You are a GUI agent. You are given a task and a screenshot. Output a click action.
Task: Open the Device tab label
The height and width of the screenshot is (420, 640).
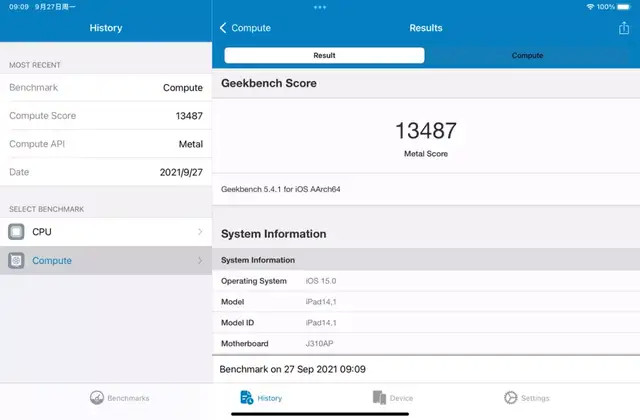click(x=401, y=398)
